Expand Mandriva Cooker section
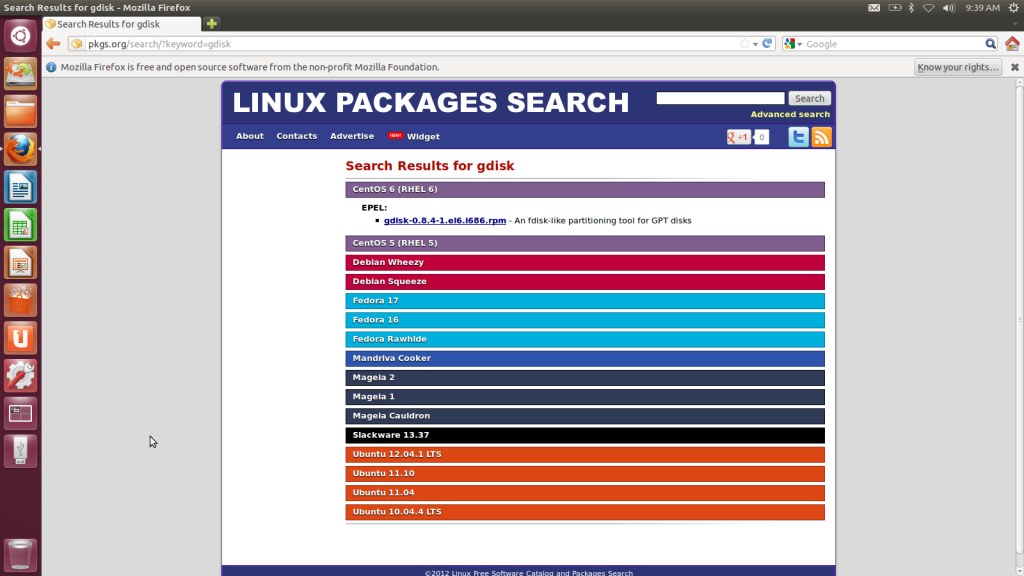 pyautogui.click(x=585, y=359)
